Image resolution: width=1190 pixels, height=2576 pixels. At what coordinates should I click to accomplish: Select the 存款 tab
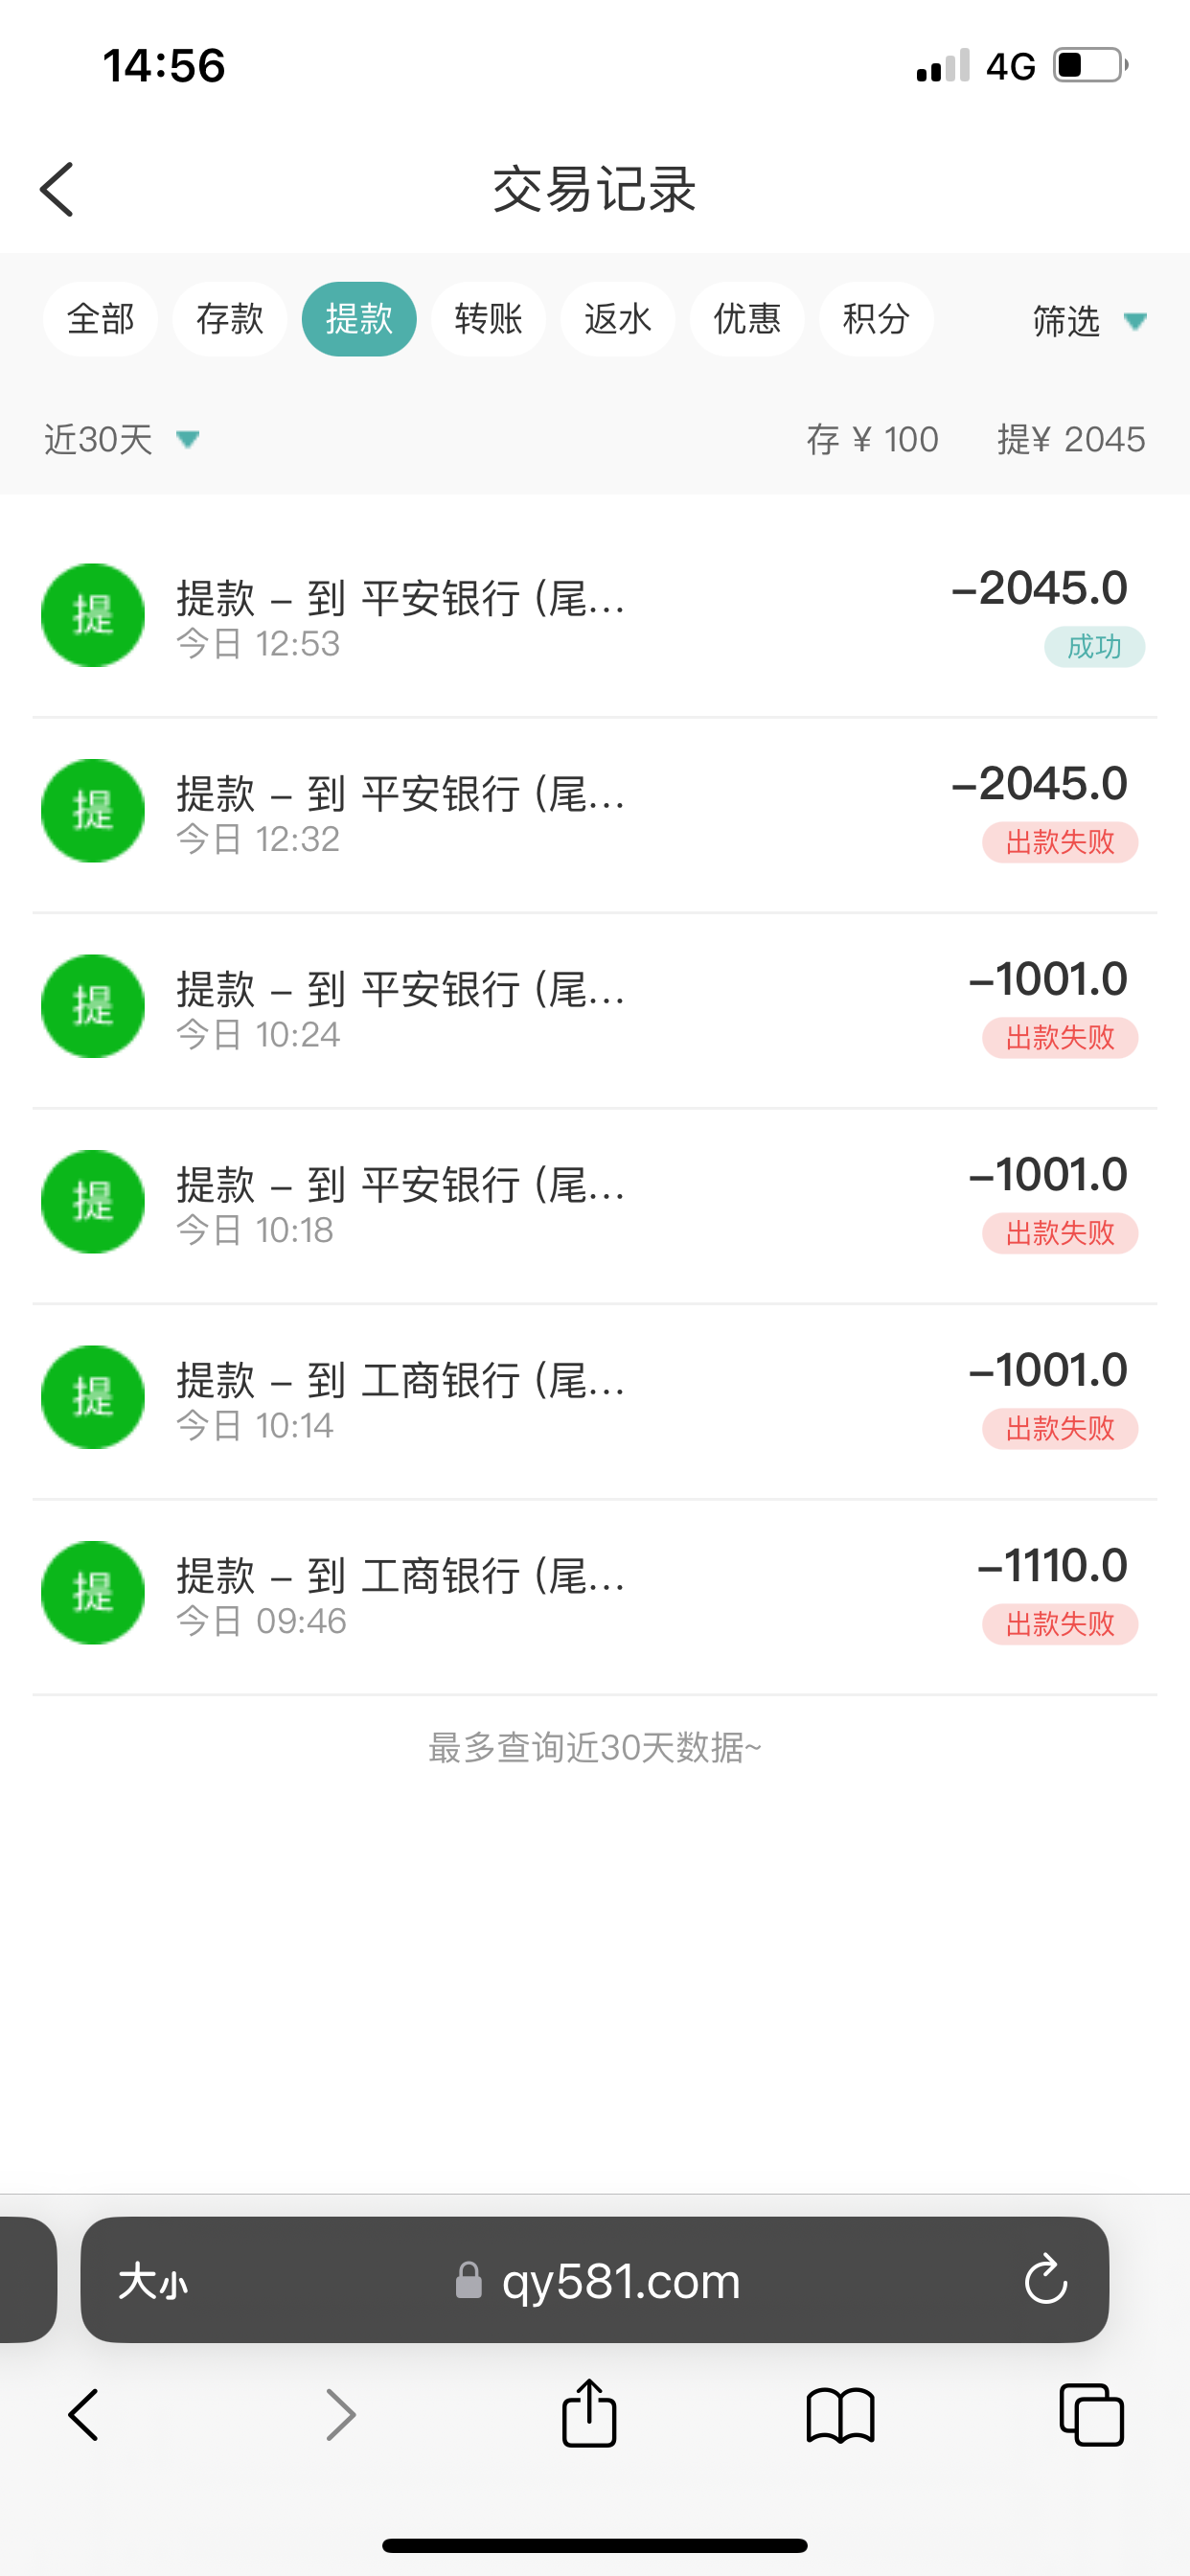point(229,319)
